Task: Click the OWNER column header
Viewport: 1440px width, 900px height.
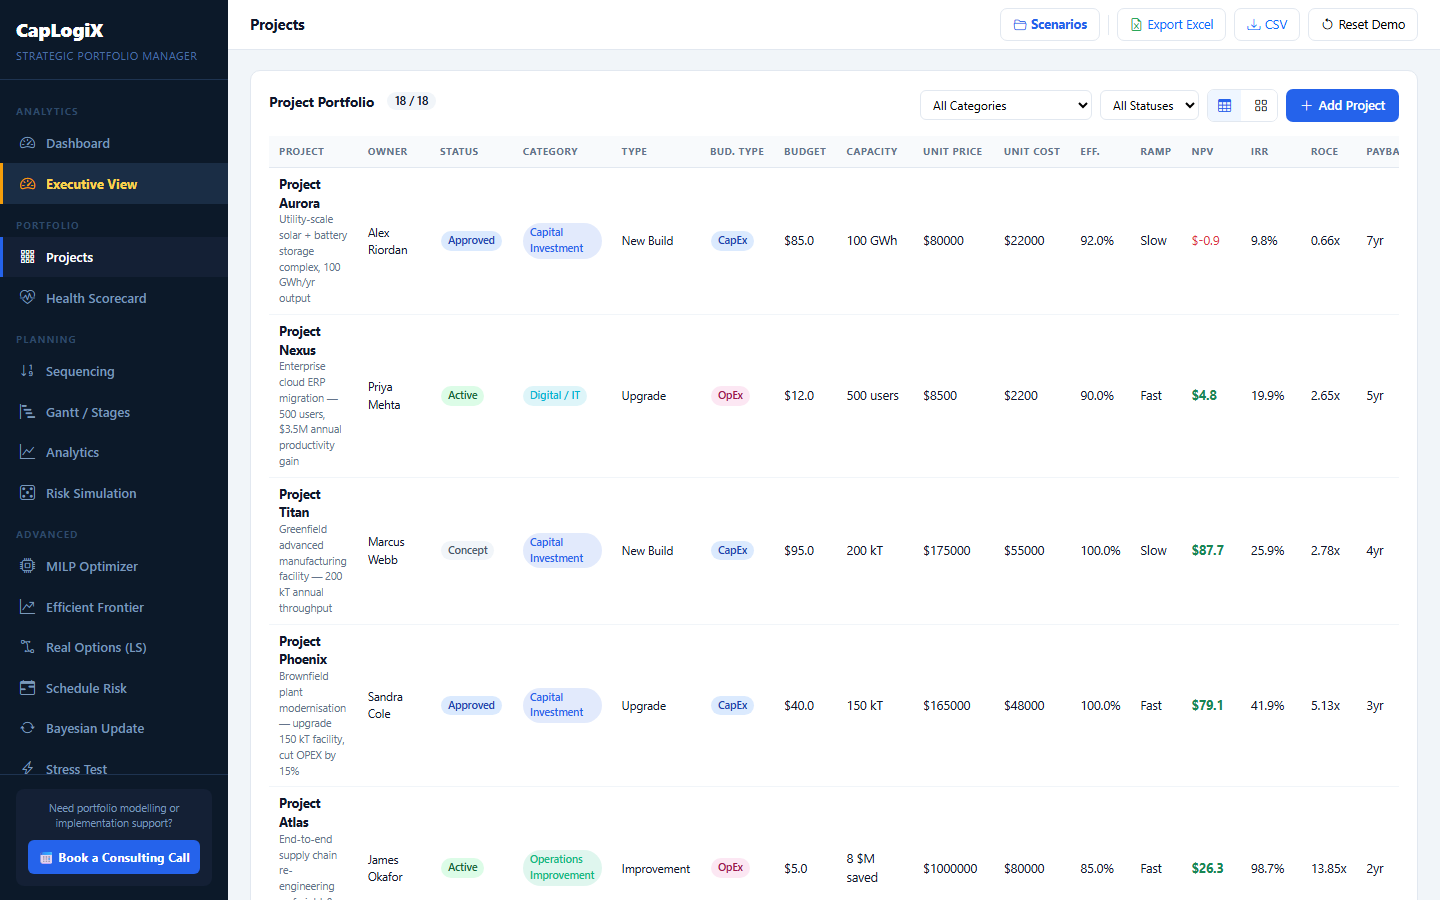Action: 387,152
